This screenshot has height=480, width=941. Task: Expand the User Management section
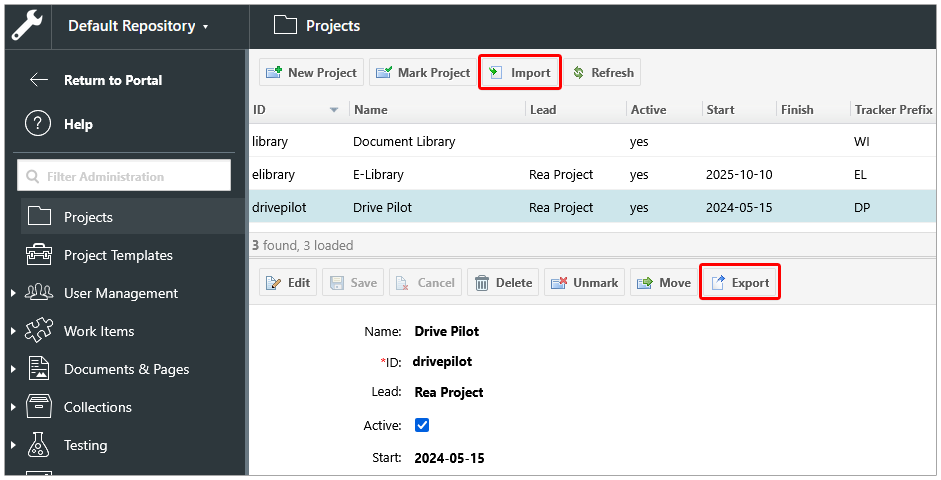click(13, 293)
